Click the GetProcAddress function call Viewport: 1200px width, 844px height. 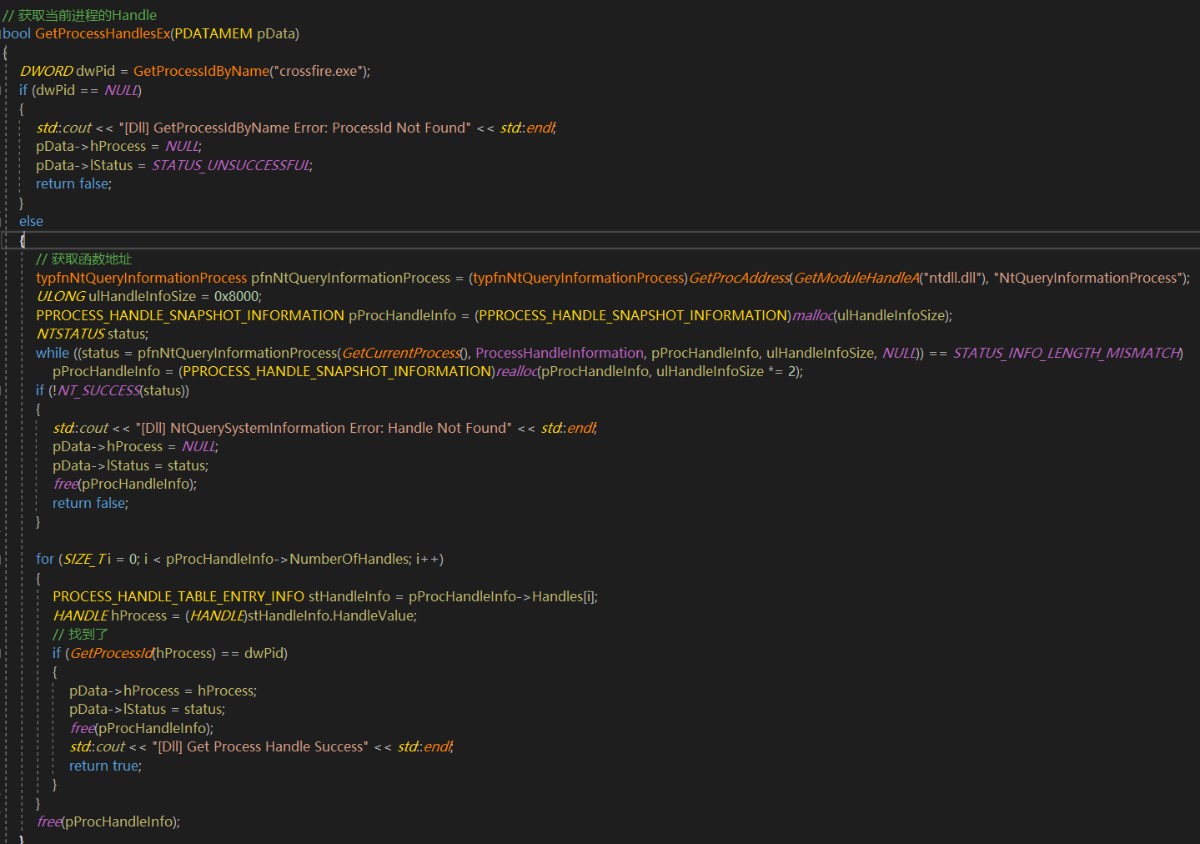(738, 278)
